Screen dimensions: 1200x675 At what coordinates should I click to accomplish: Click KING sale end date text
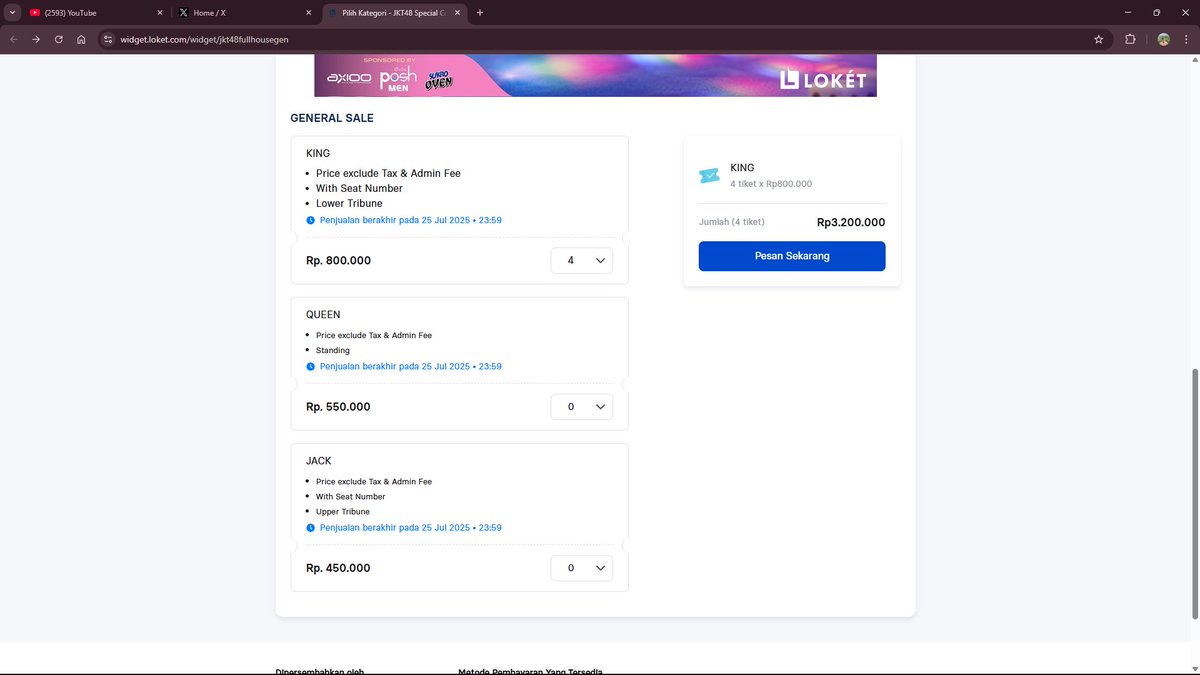pos(411,220)
